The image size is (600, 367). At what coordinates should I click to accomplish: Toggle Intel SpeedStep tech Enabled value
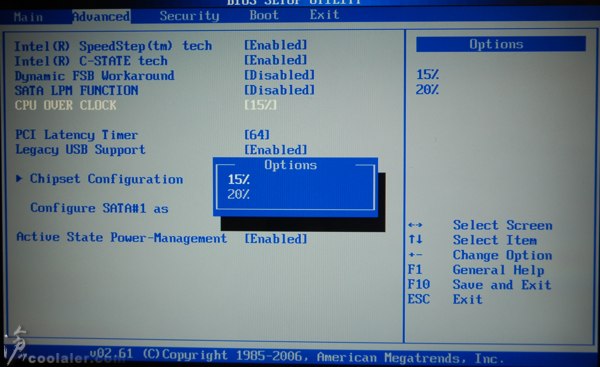[x=276, y=45]
